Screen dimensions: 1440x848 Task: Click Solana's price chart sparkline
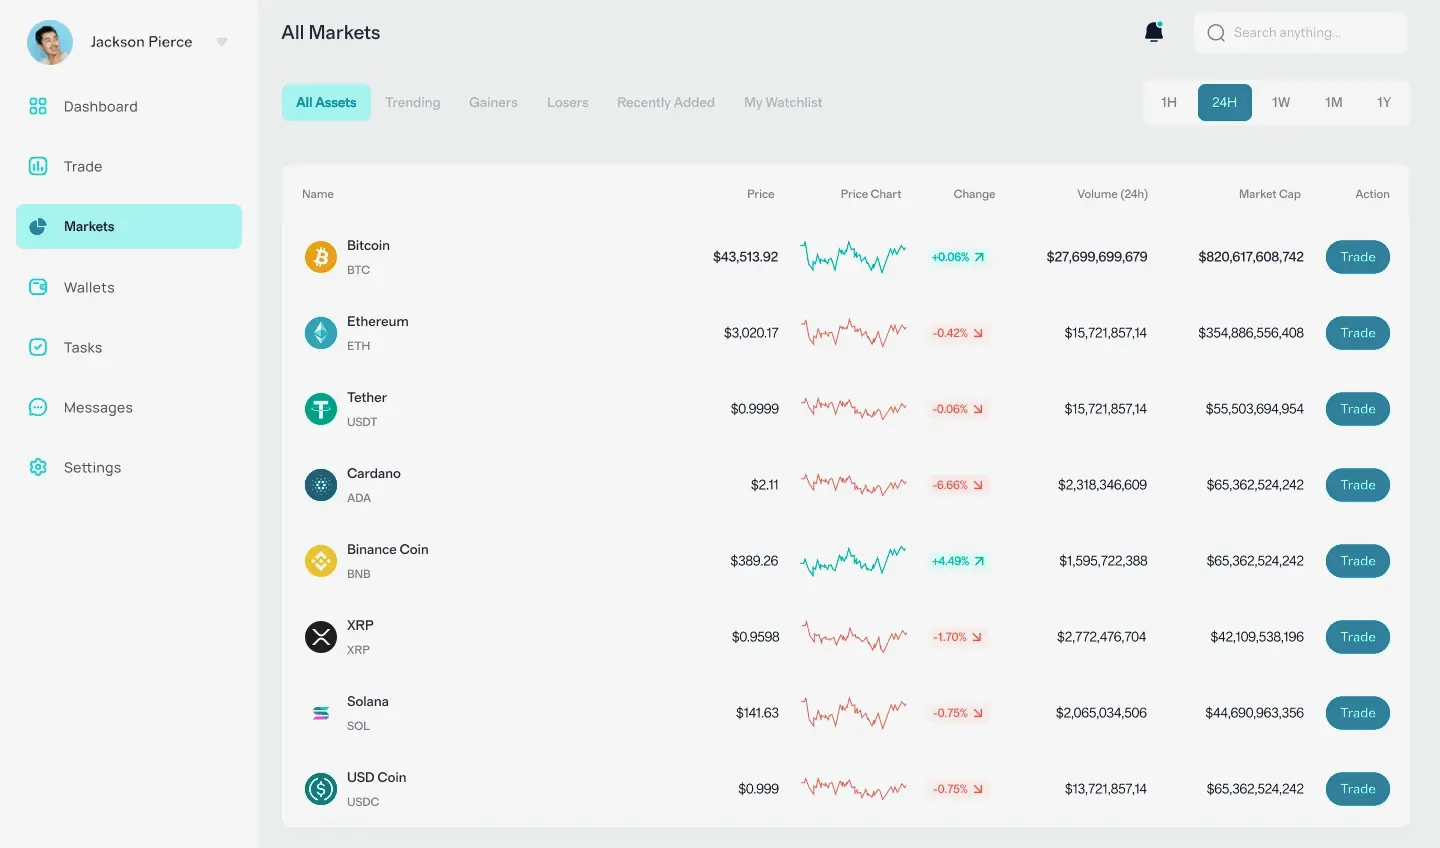pos(854,713)
